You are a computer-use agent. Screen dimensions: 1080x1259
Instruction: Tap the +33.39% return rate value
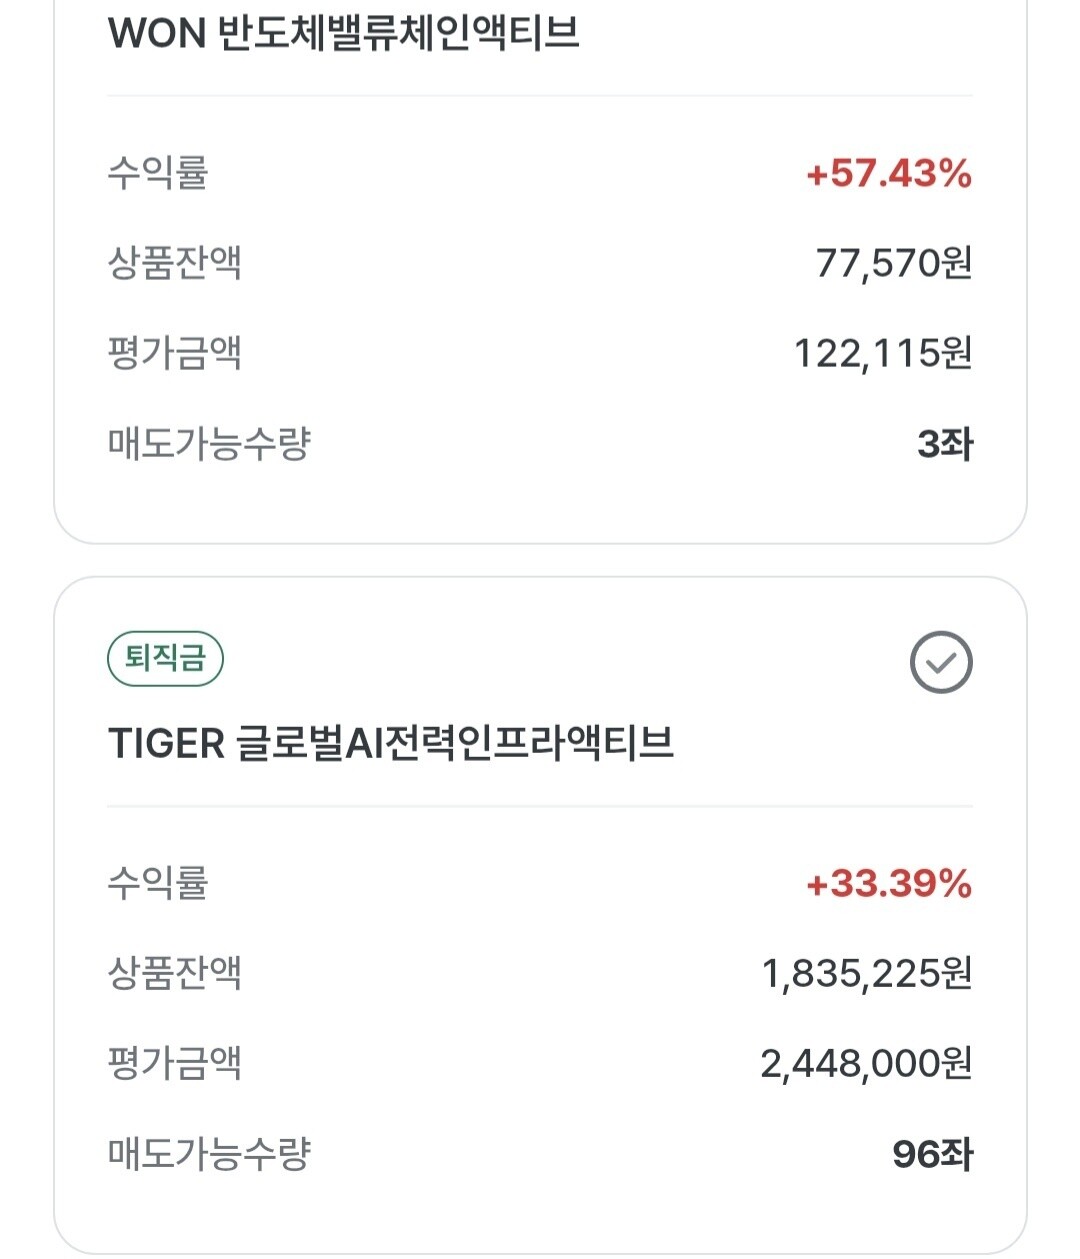889,884
